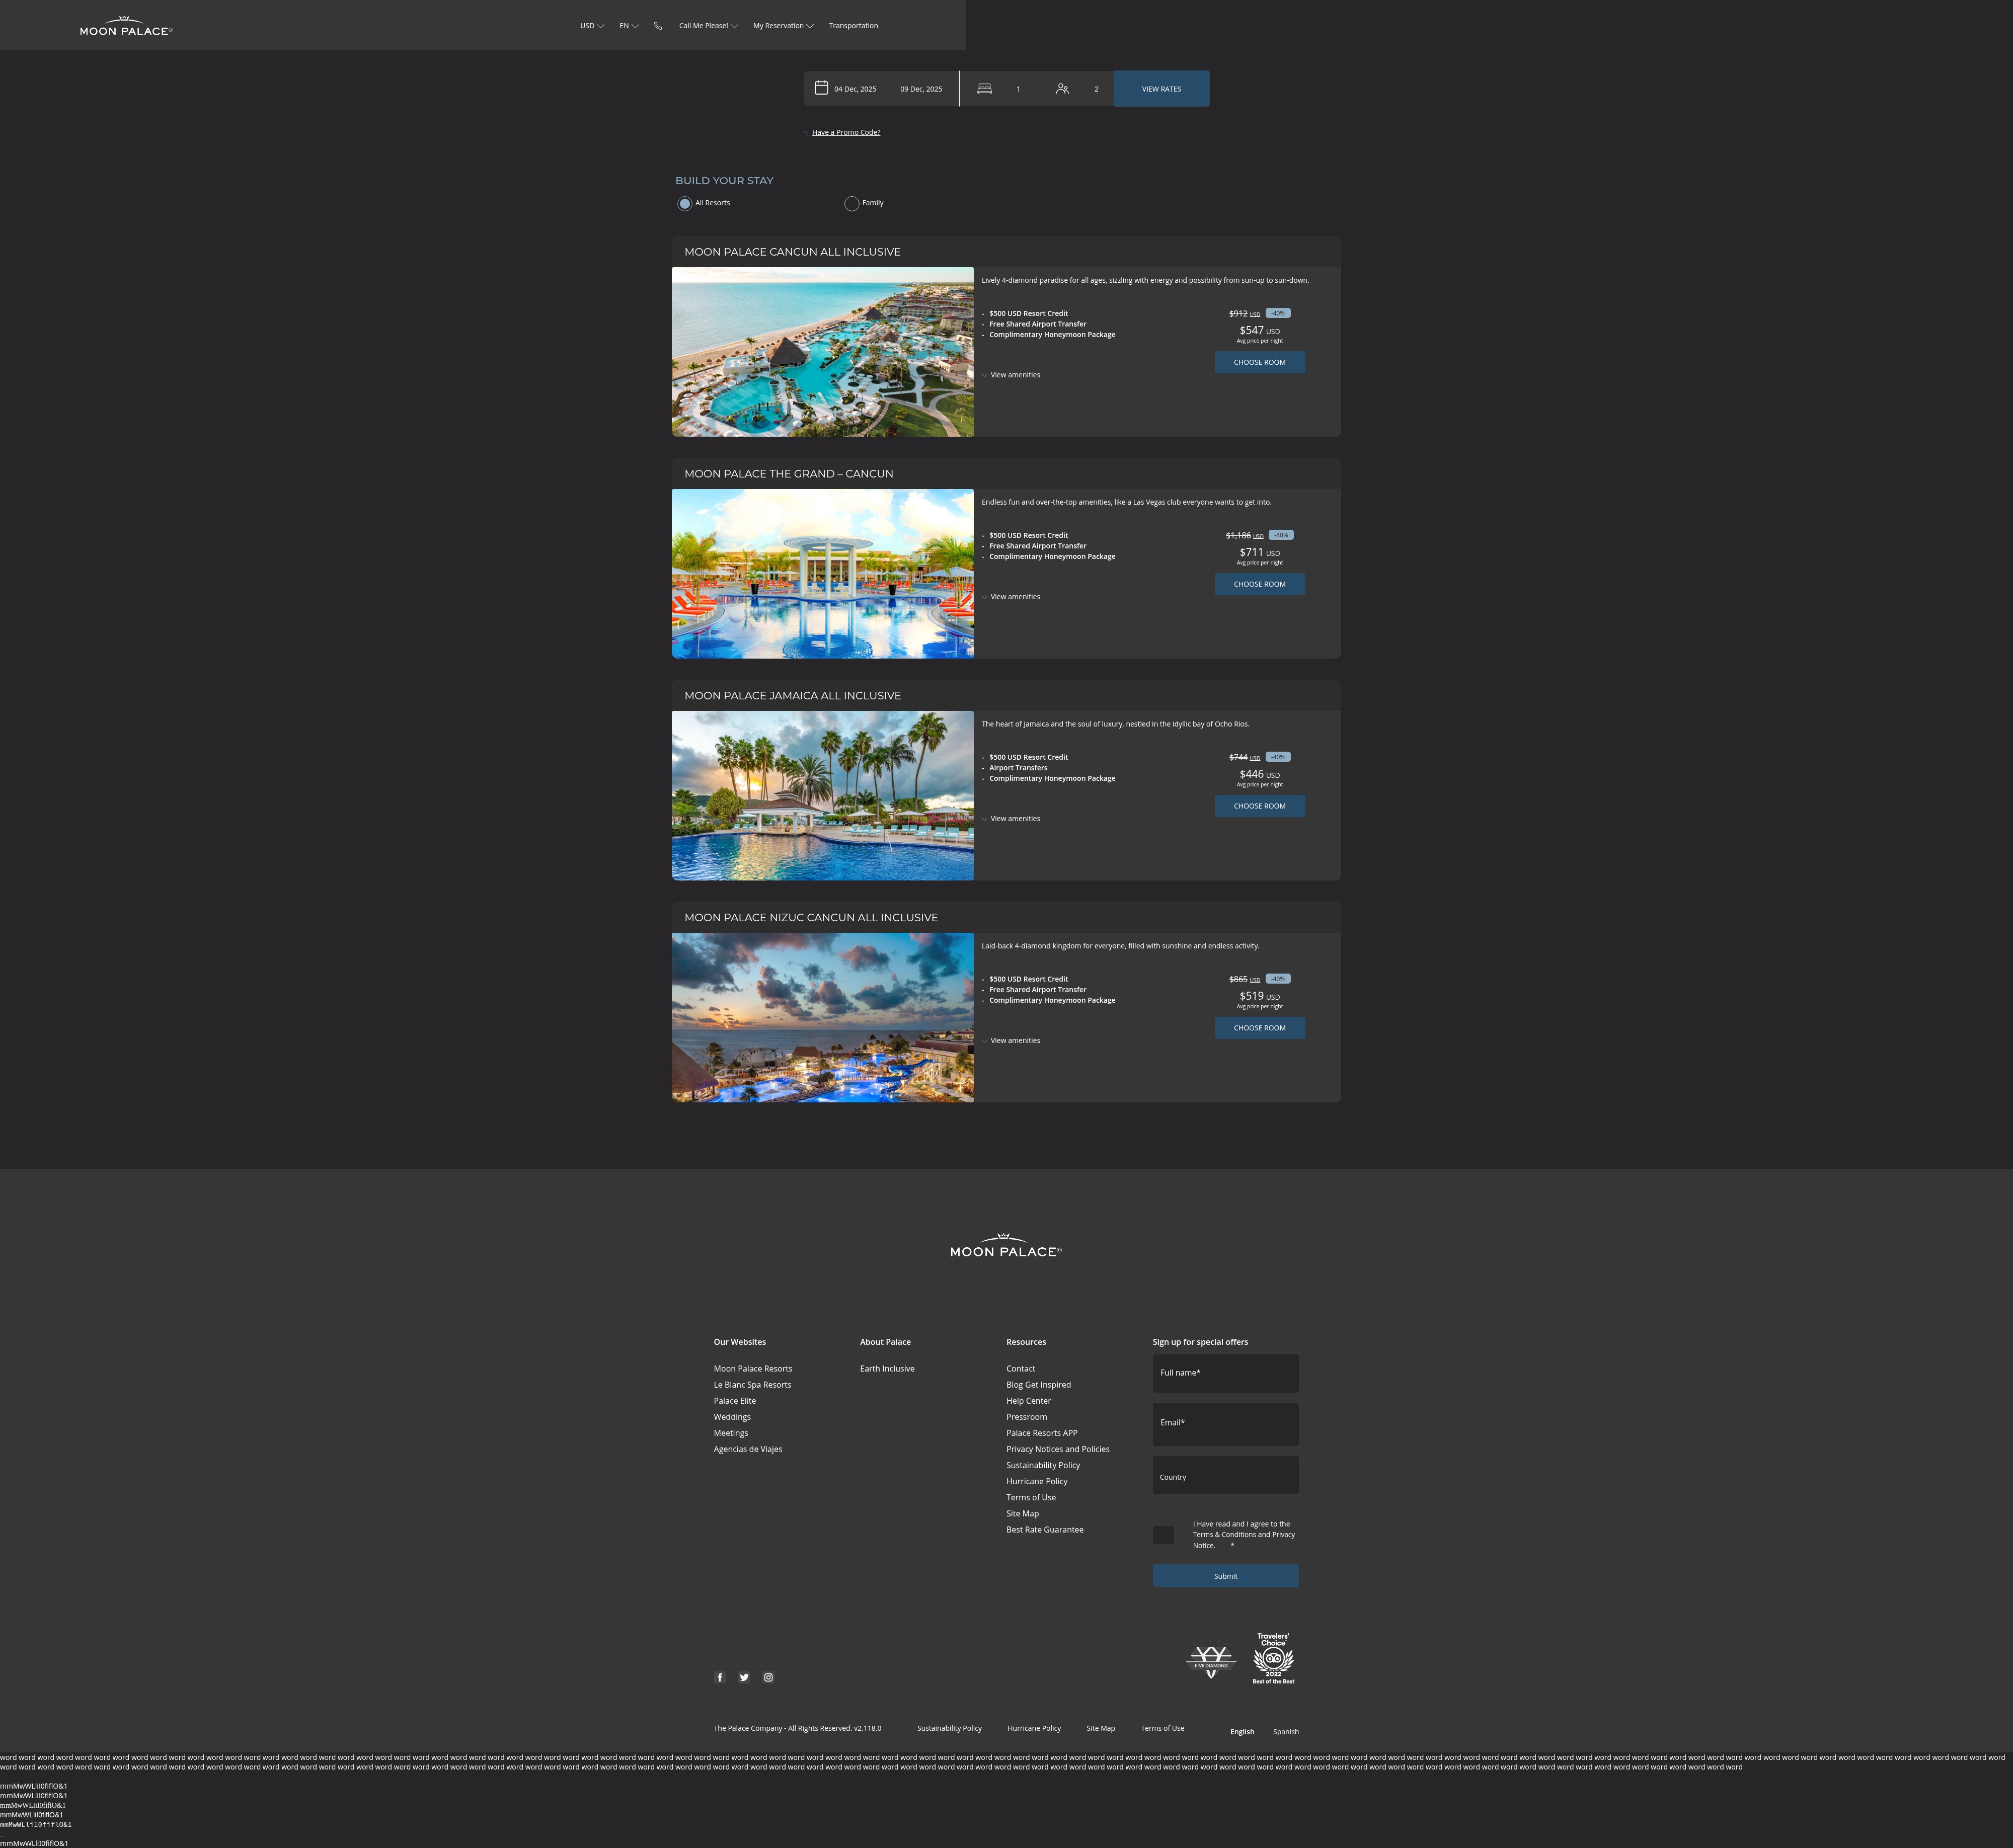This screenshot has width=2013, height=1848.
Task: Open the Blog Get Inspired link
Action: coord(1038,1385)
